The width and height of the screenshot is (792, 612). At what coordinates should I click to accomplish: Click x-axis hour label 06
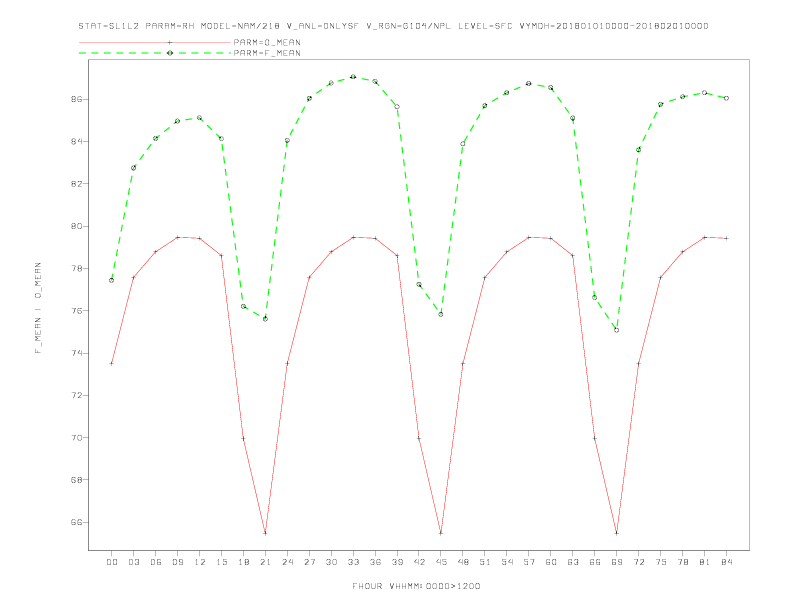[x=156, y=562]
